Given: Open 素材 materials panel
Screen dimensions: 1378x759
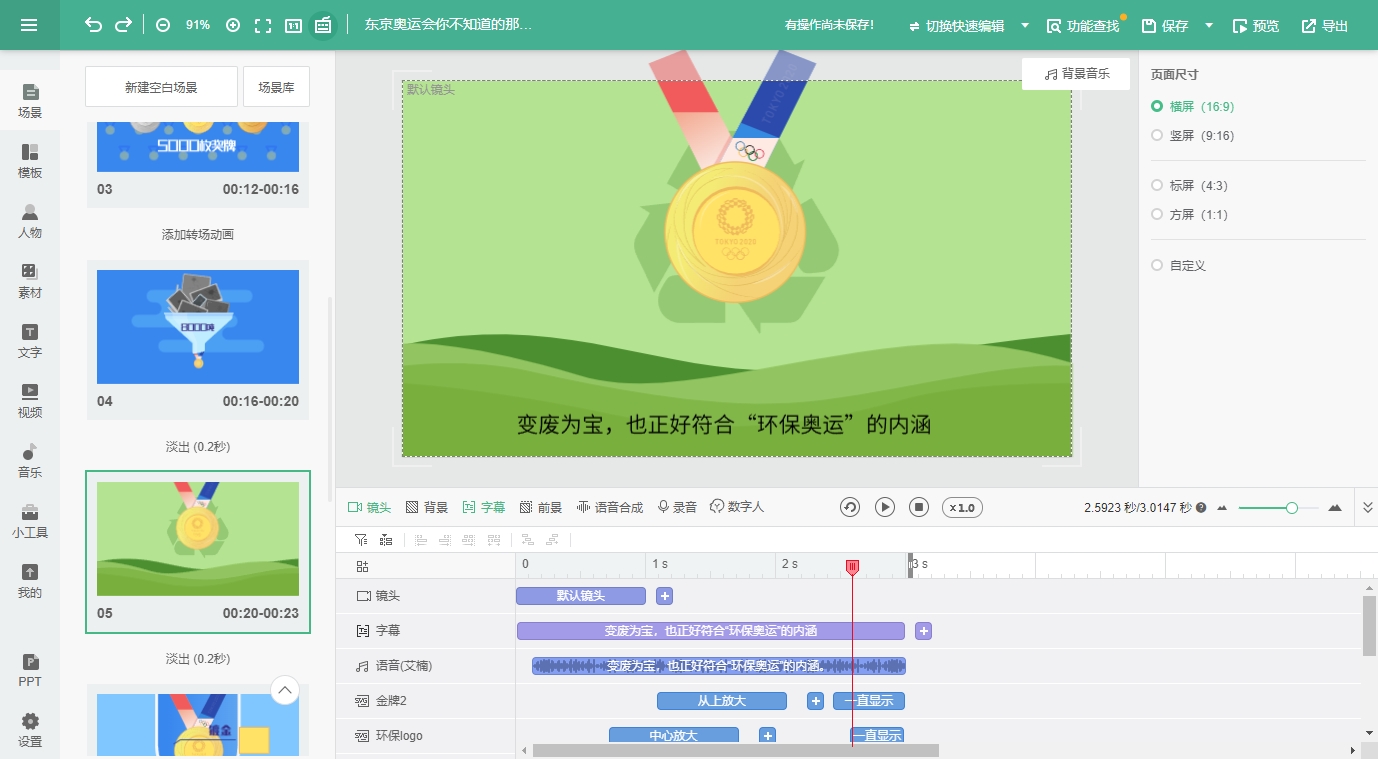Looking at the screenshot, I should click(x=30, y=281).
